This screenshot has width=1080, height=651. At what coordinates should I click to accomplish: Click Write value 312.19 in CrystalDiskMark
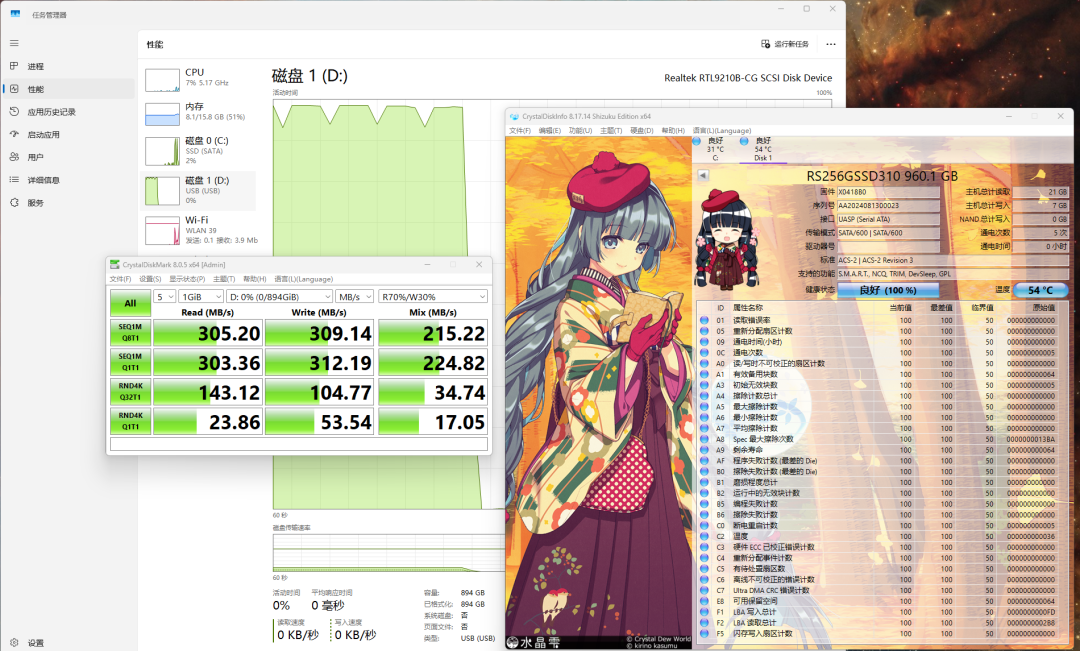click(320, 362)
